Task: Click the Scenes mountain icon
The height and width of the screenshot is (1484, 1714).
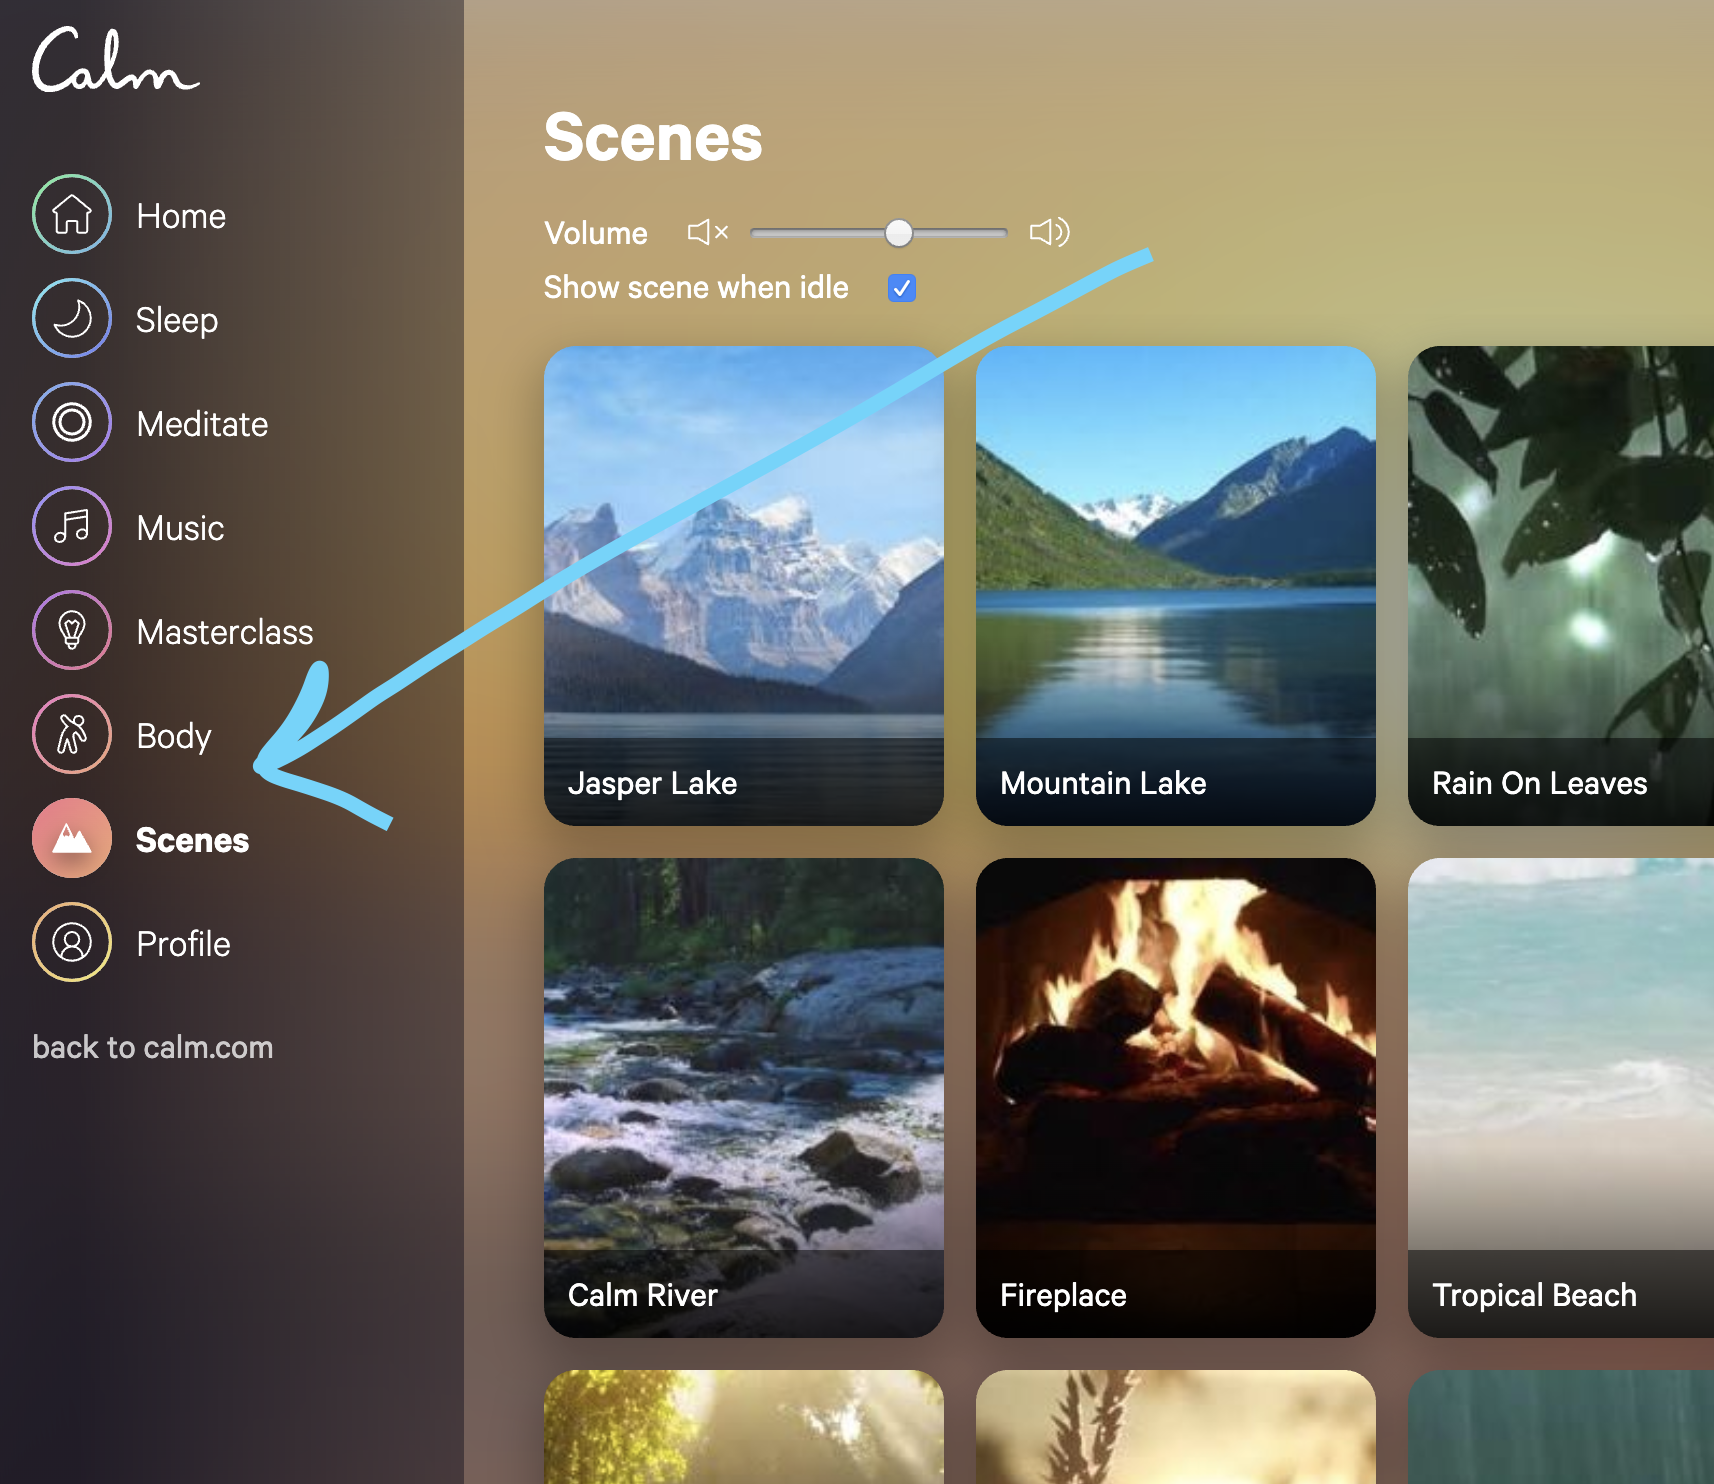Action: [x=72, y=838]
